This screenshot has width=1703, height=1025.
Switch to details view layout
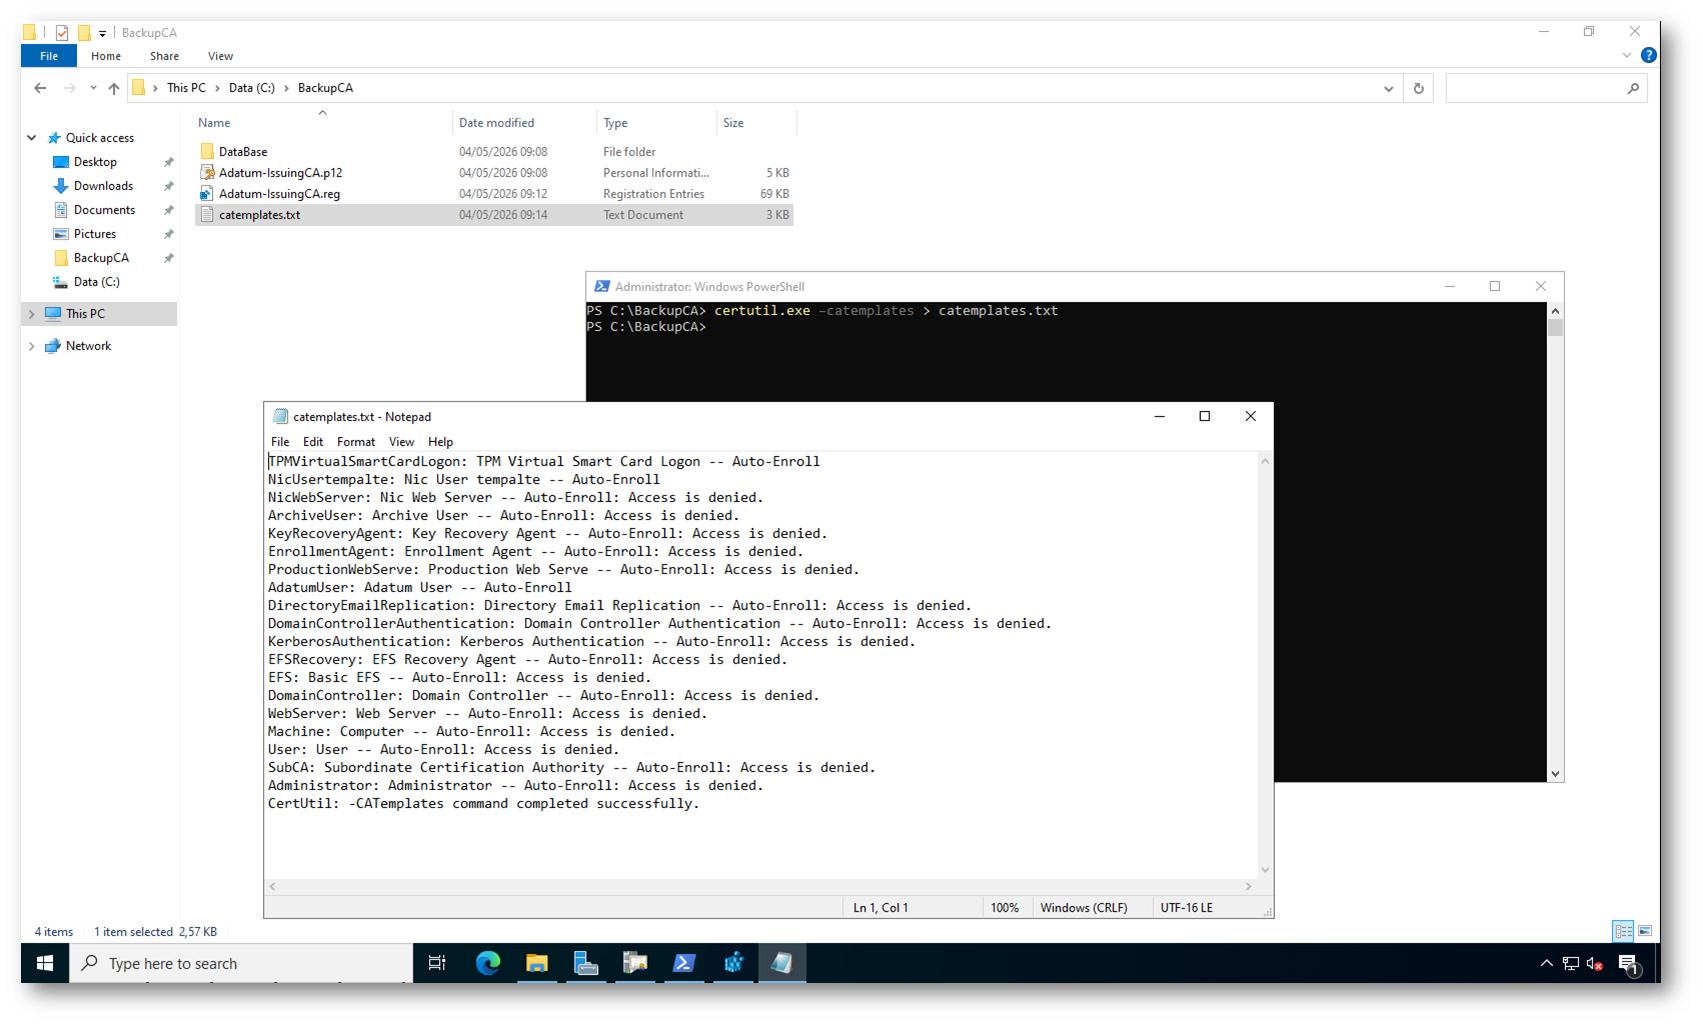point(1623,931)
